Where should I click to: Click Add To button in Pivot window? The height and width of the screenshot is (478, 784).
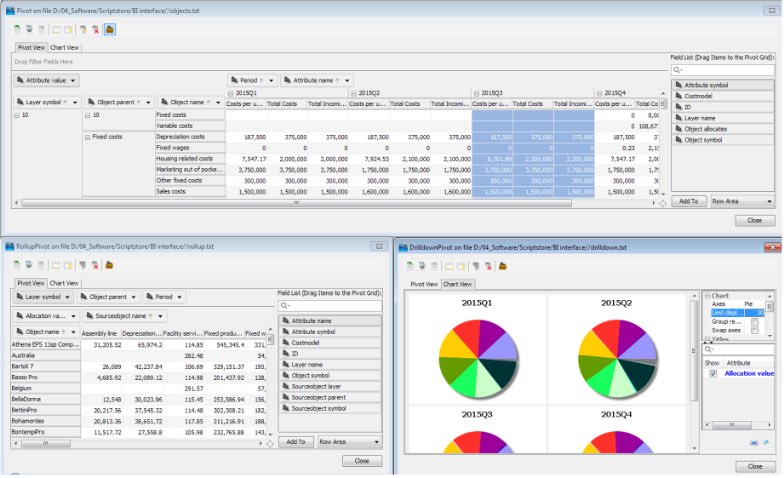(x=688, y=201)
